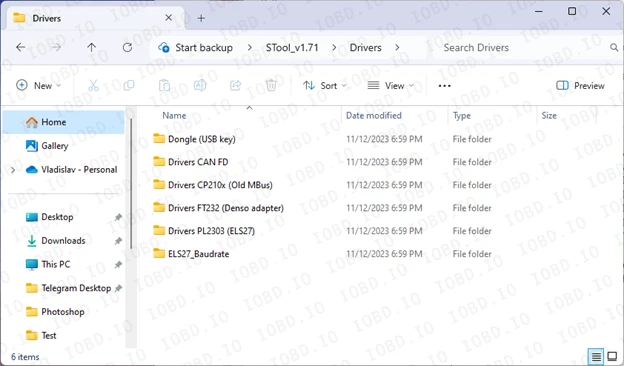
Task: Open the Photoshop folder in sidebar
Action: click(64, 312)
